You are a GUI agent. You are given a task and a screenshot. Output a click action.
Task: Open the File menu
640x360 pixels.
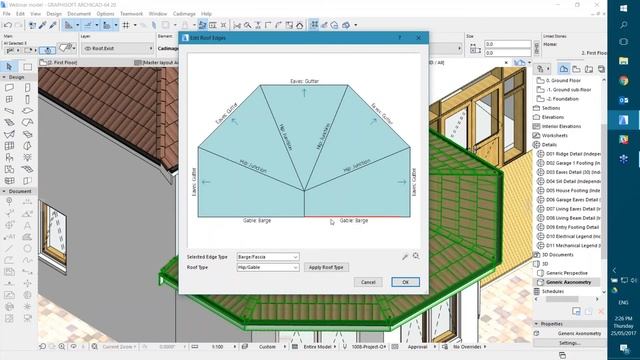pos(7,14)
